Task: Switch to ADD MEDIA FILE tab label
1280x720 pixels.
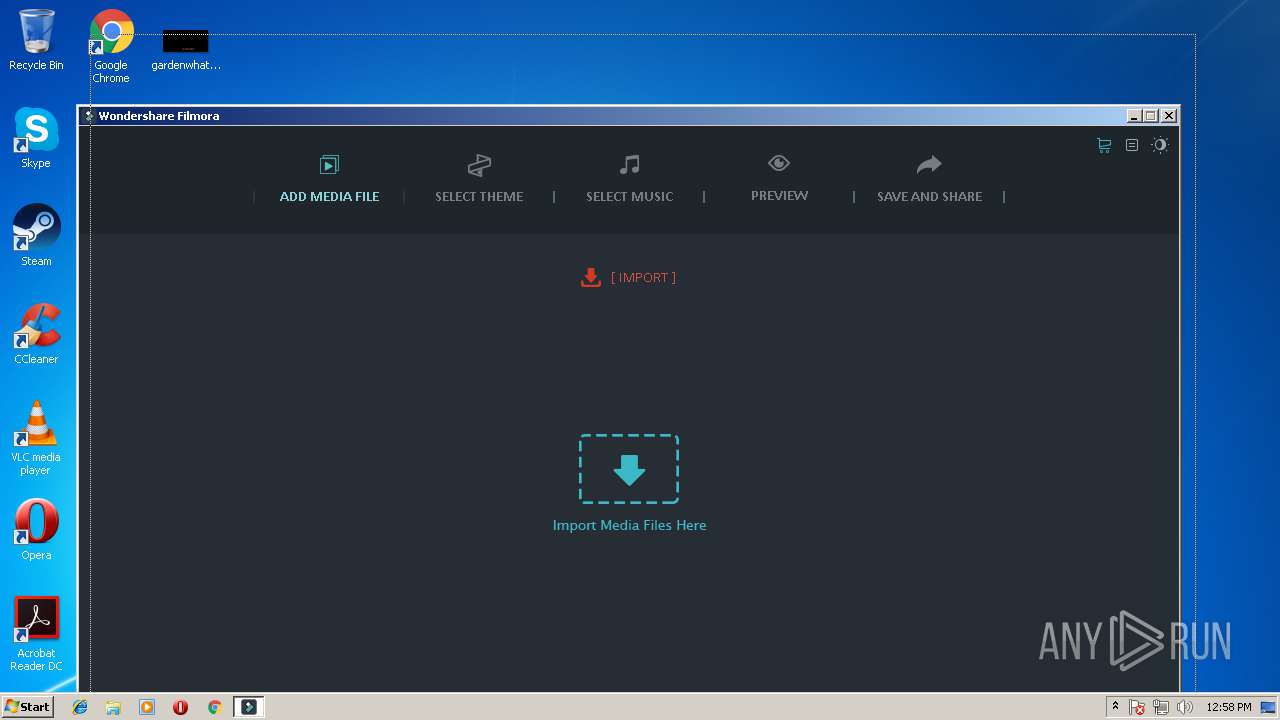Action: [329, 197]
